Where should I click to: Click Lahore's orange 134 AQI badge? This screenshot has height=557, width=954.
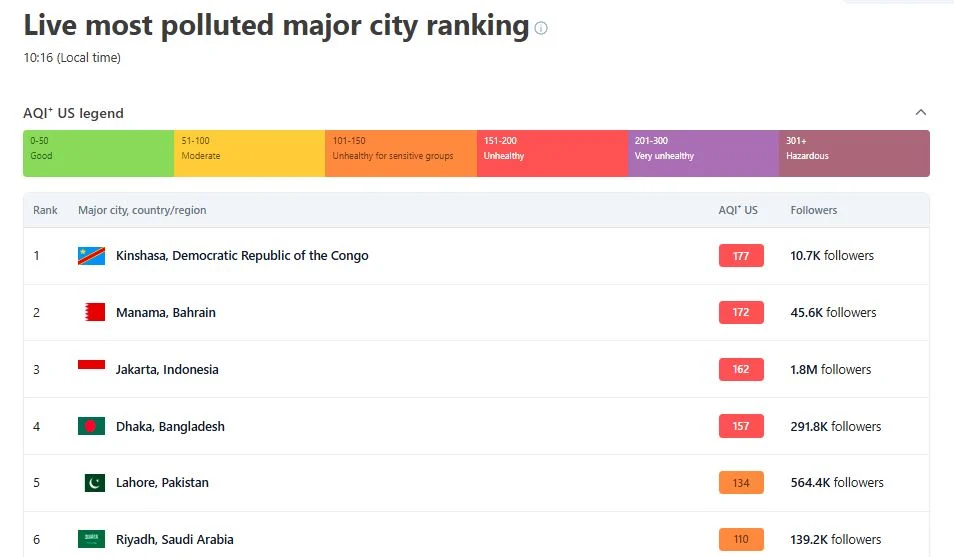click(741, 483)
